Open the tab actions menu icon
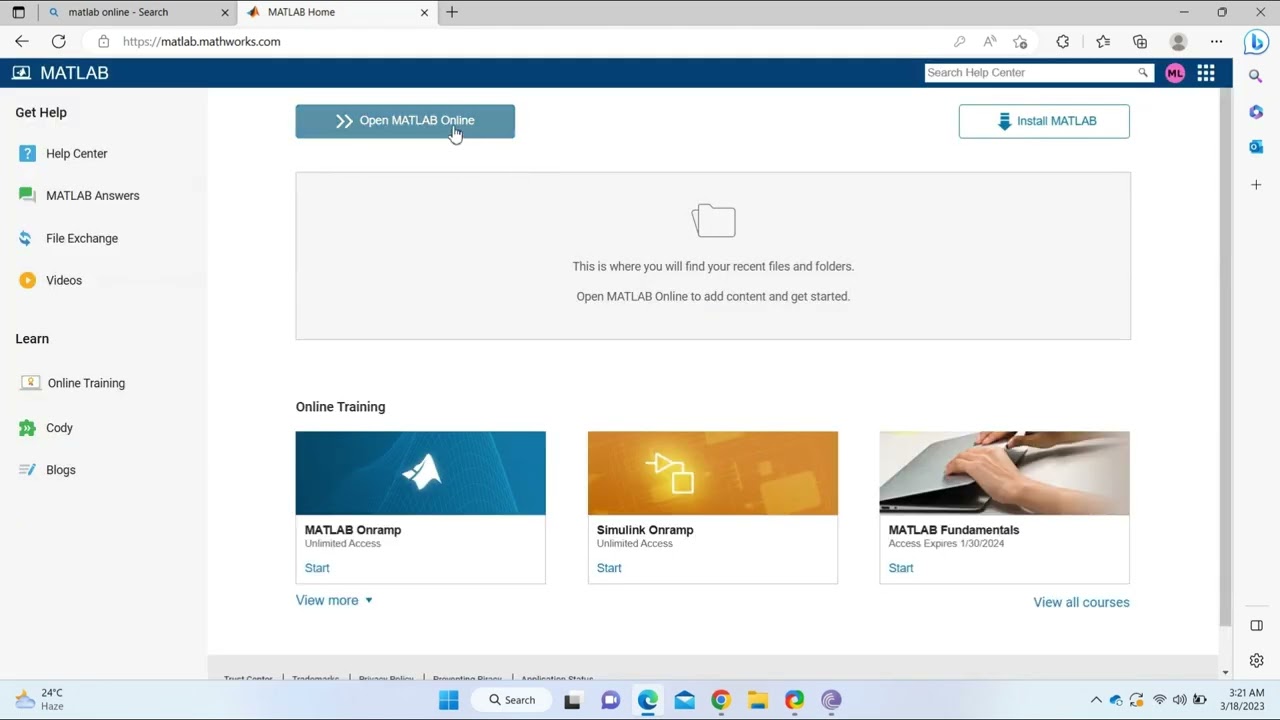1280x720 pixels. pyautogui.click(x=18, y=12)
